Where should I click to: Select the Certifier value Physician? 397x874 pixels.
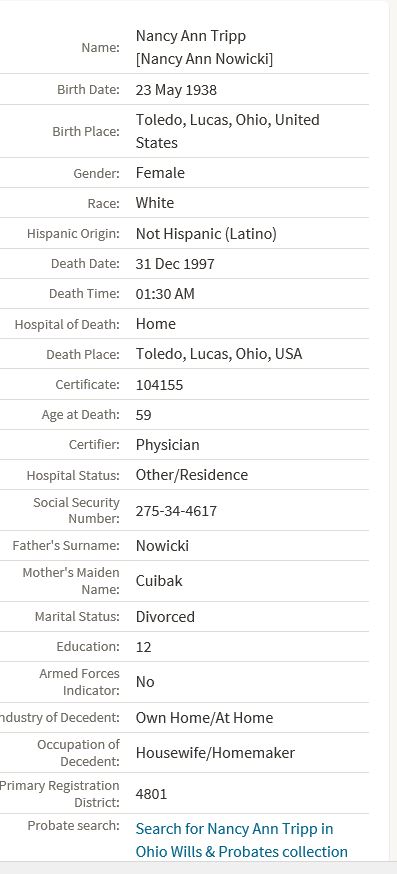[x=167, y=445]
